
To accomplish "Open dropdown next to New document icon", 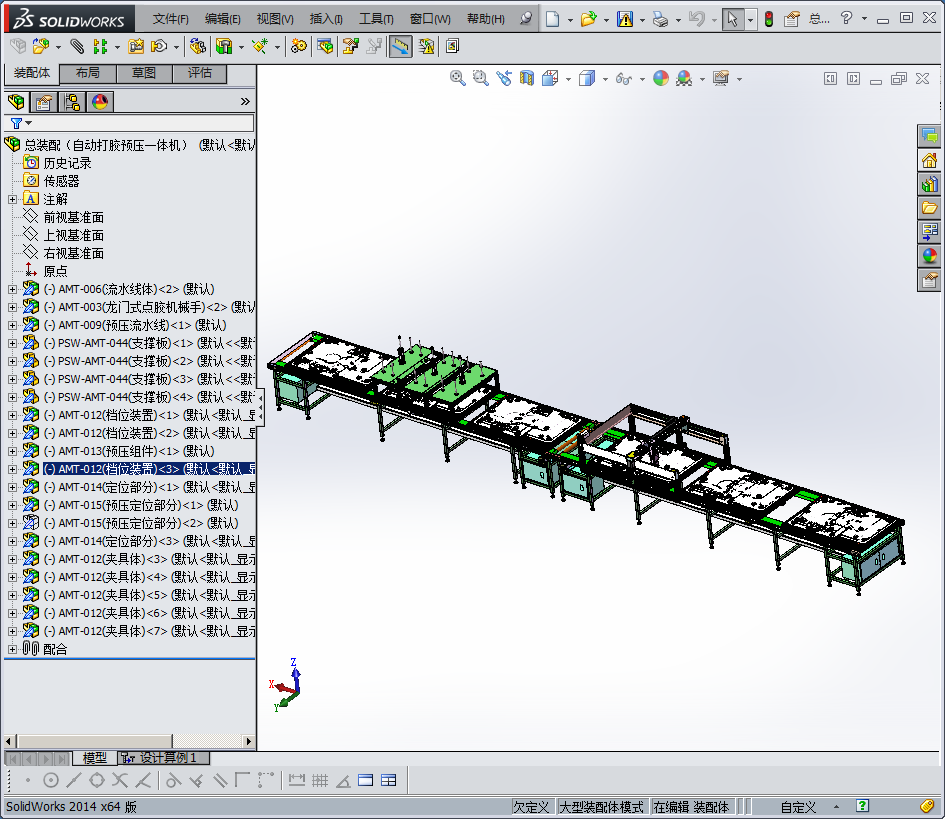I will click(x=570, y=20).
